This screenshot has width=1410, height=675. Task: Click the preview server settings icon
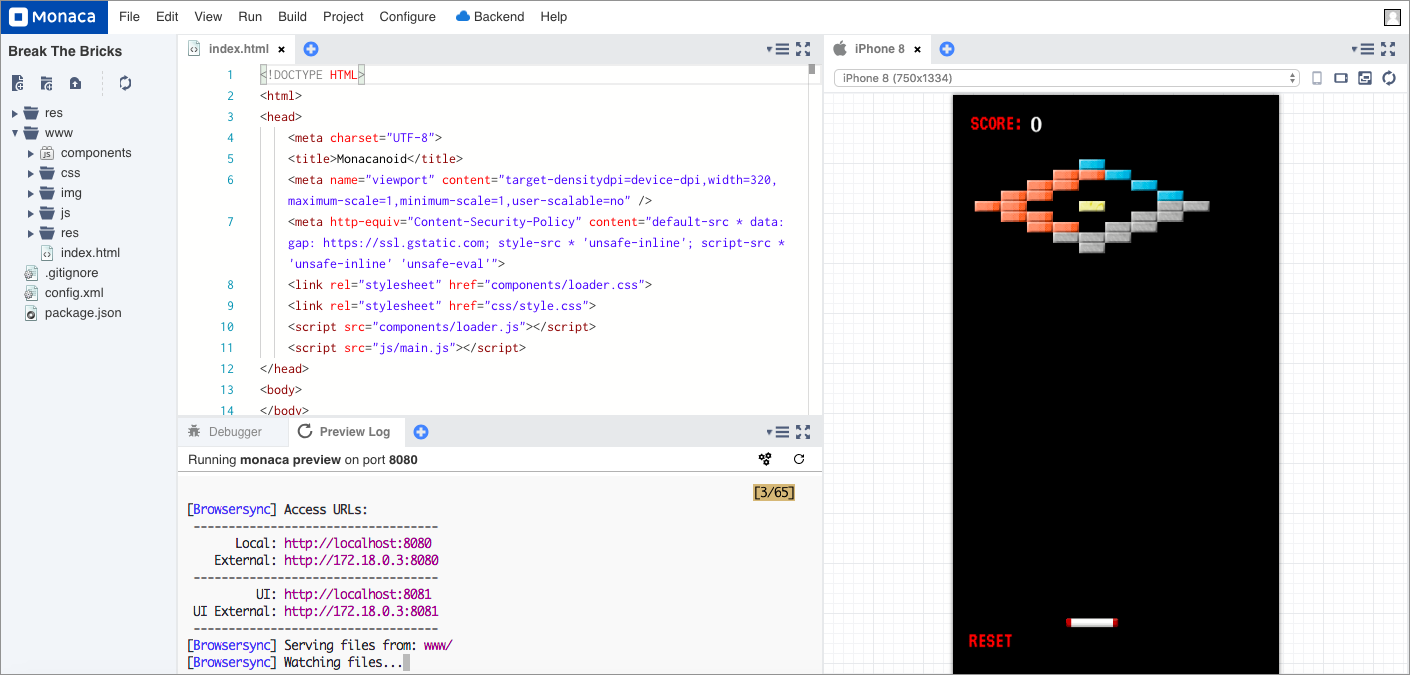(x=765, y=459)
